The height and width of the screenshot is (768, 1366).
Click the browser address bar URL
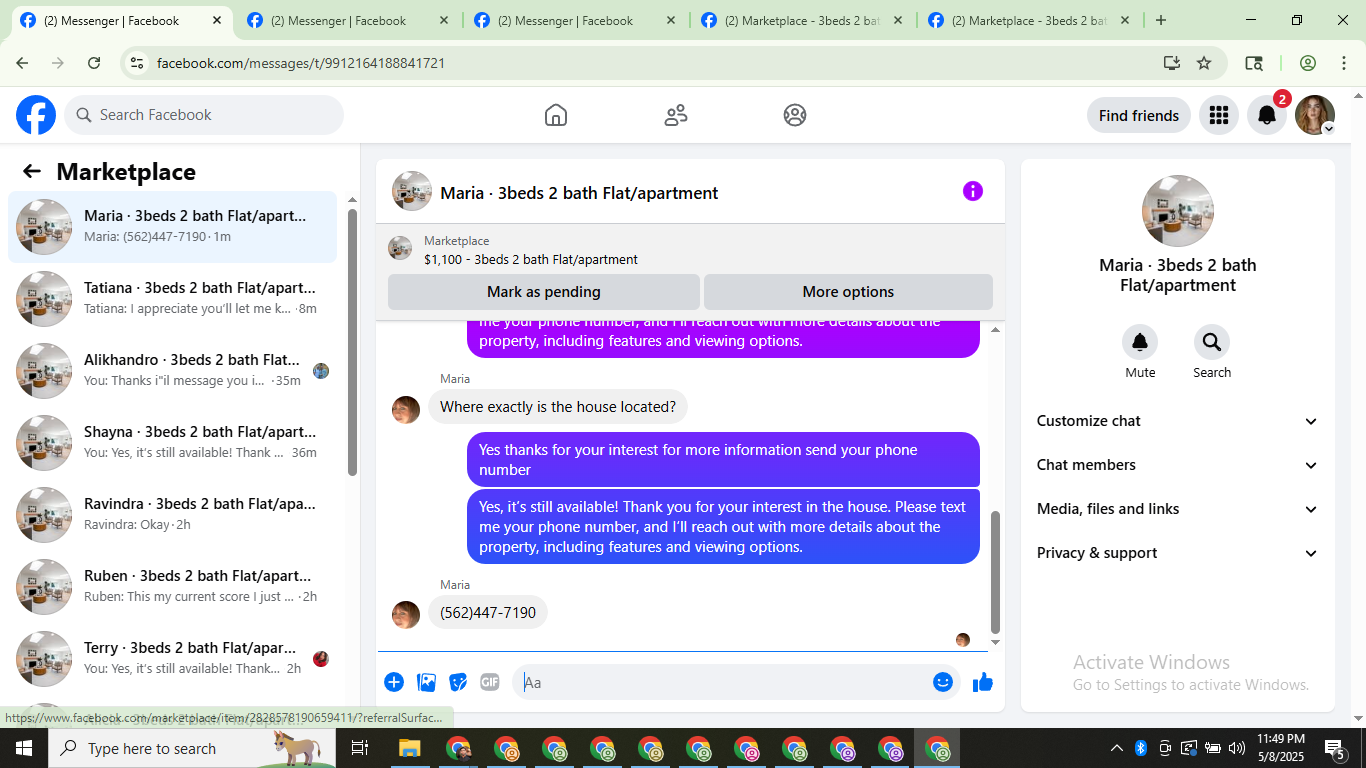(x=301, y=63)
